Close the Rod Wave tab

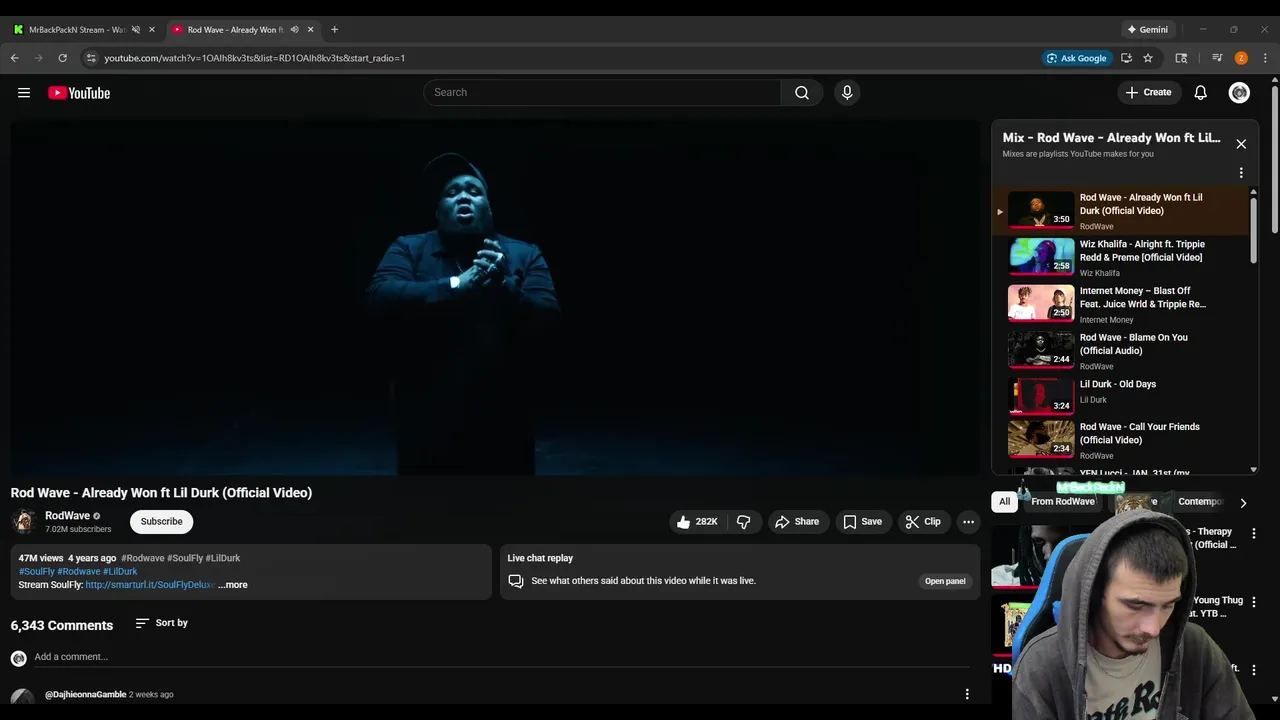pos(310,29)
